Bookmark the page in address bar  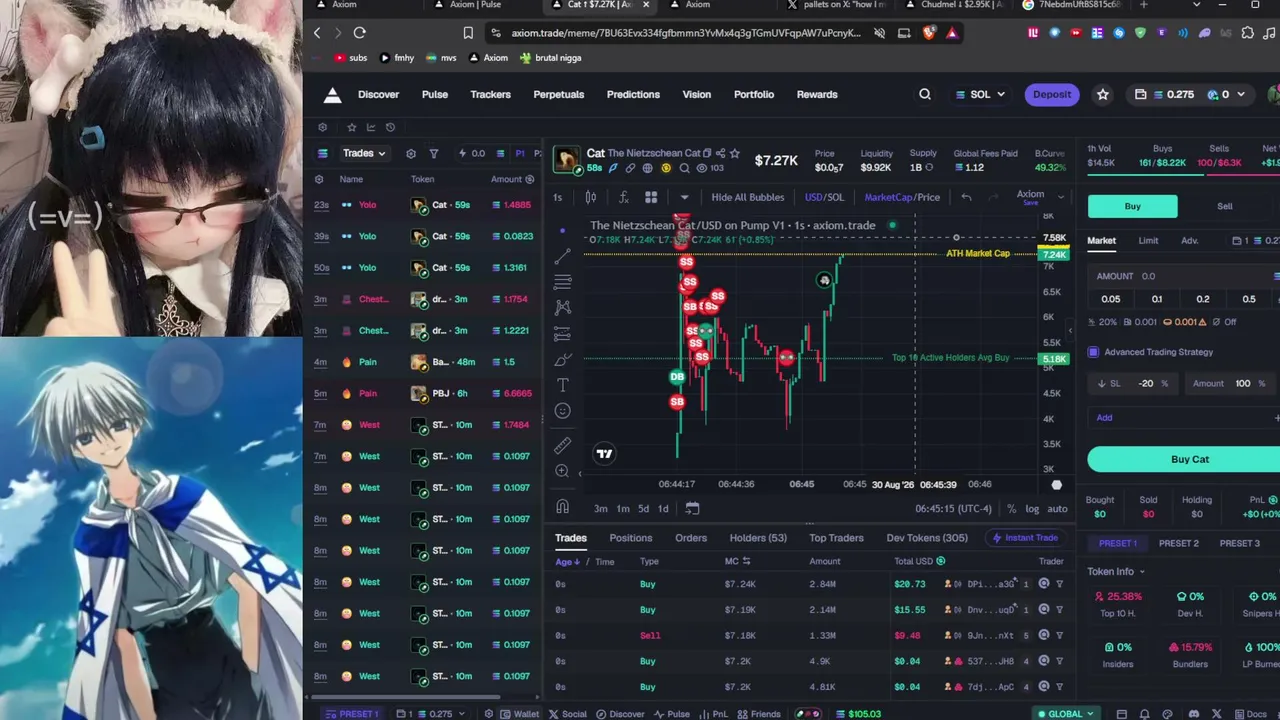468,33
